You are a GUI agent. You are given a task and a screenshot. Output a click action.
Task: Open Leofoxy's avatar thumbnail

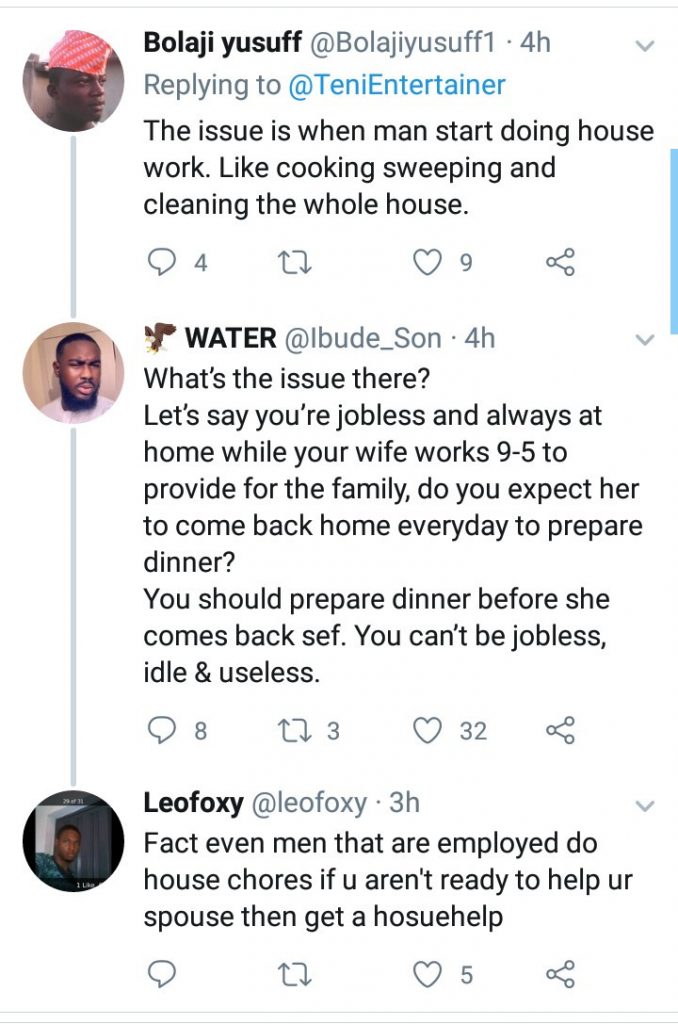pyautogui.click(x=73, y=840)
